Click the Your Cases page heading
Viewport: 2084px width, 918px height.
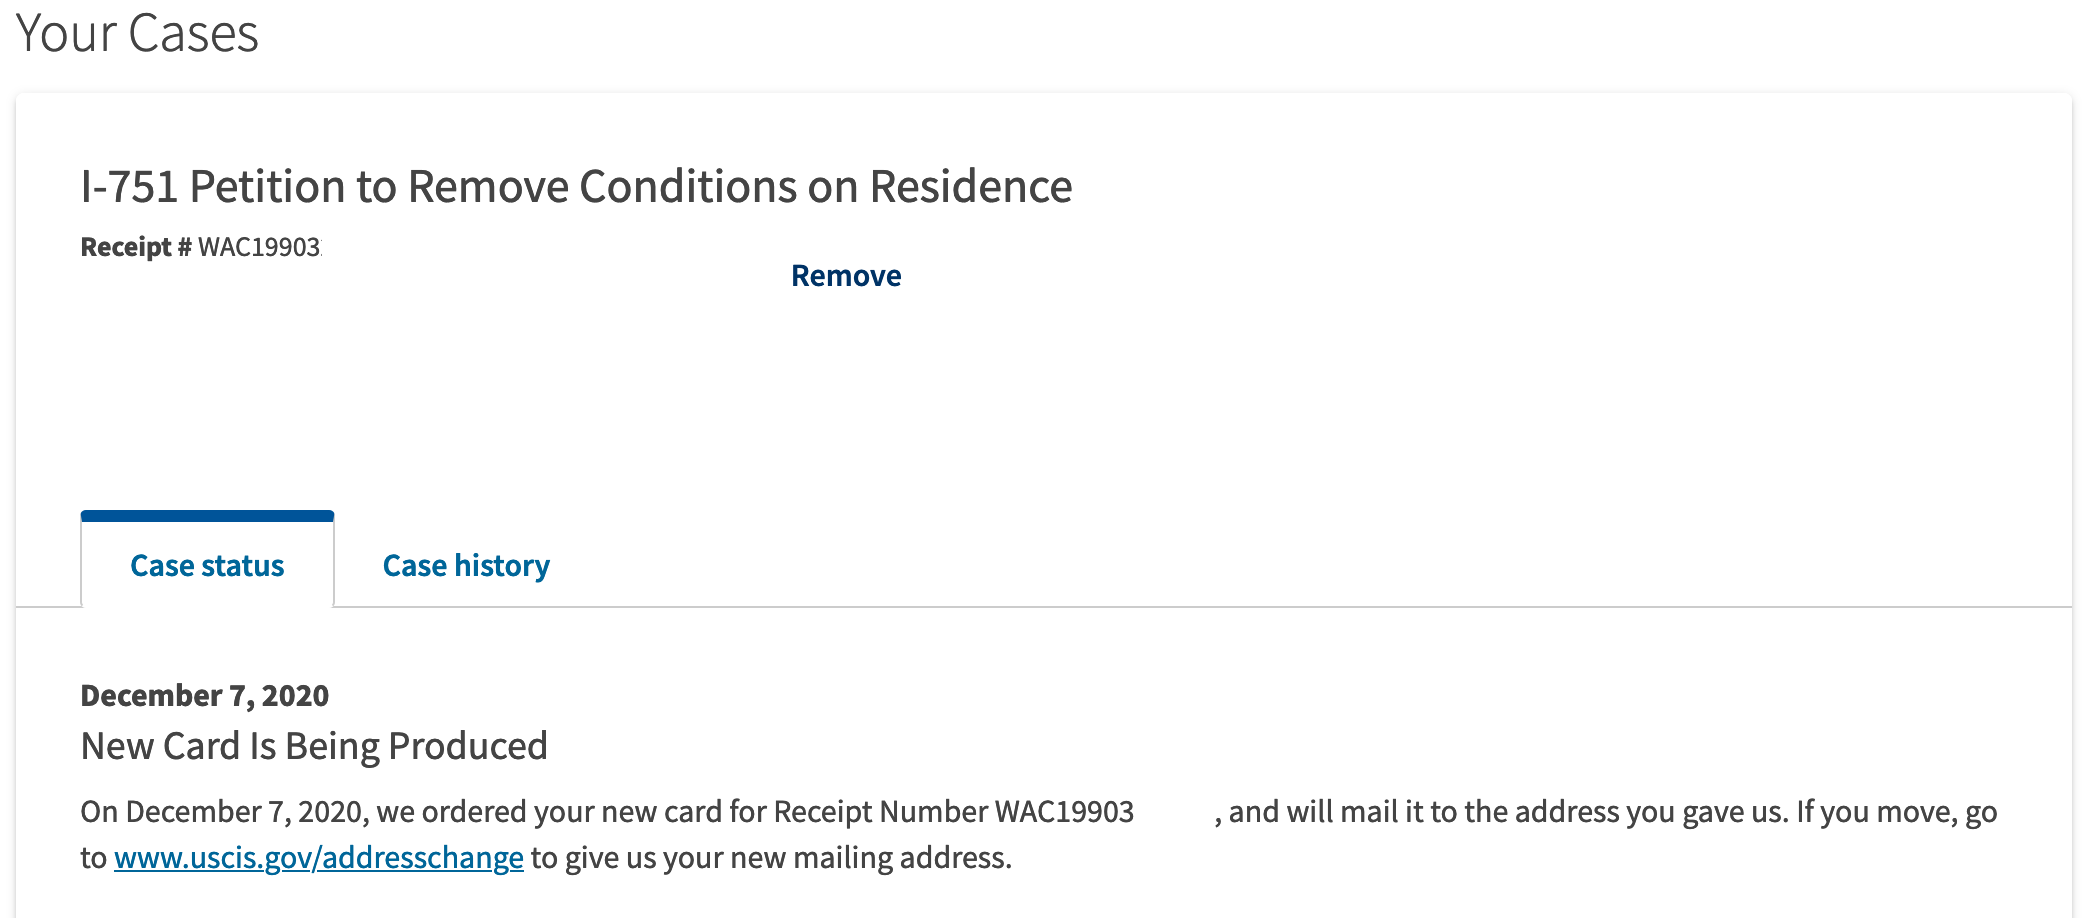138,33
